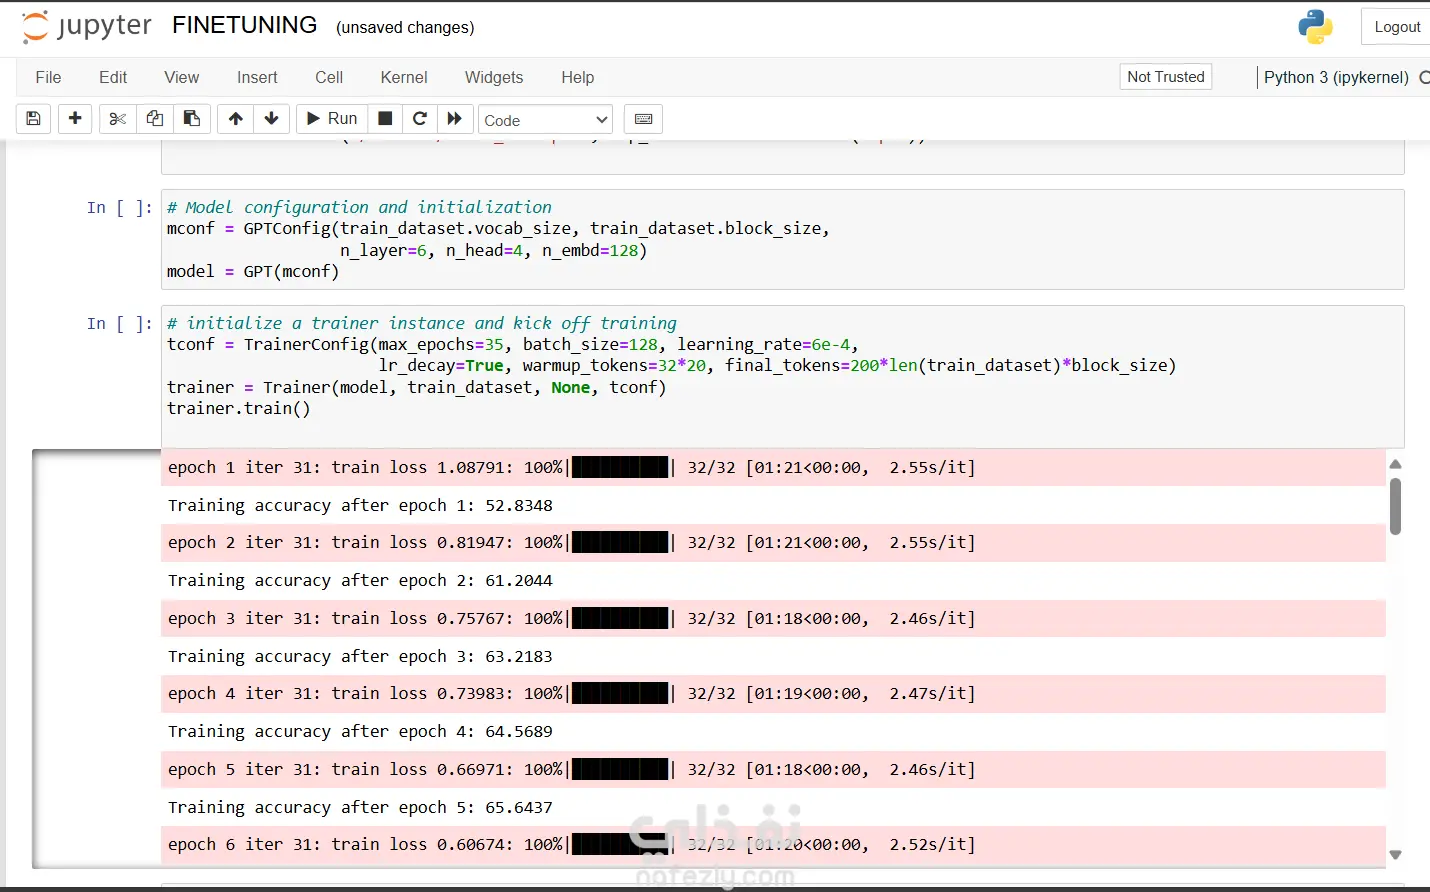Click the epoch 1 progress bar
Screen dimensions: 1430x892
(620, 467)
